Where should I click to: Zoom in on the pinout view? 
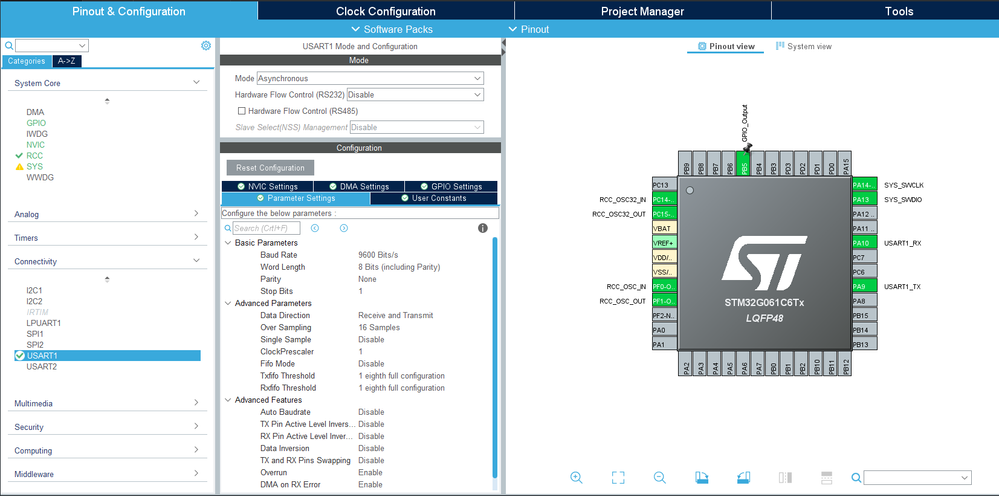[576, 478]
